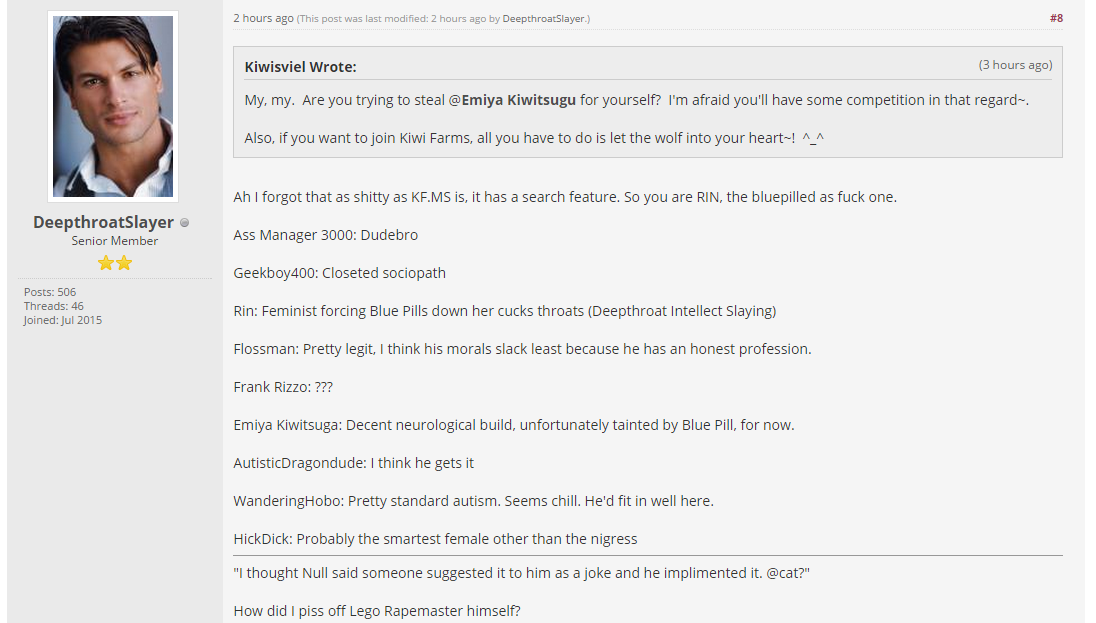Open the DeepthroatSlayer avatar picture
The image size is (1096, 623).
coord(113,106)
